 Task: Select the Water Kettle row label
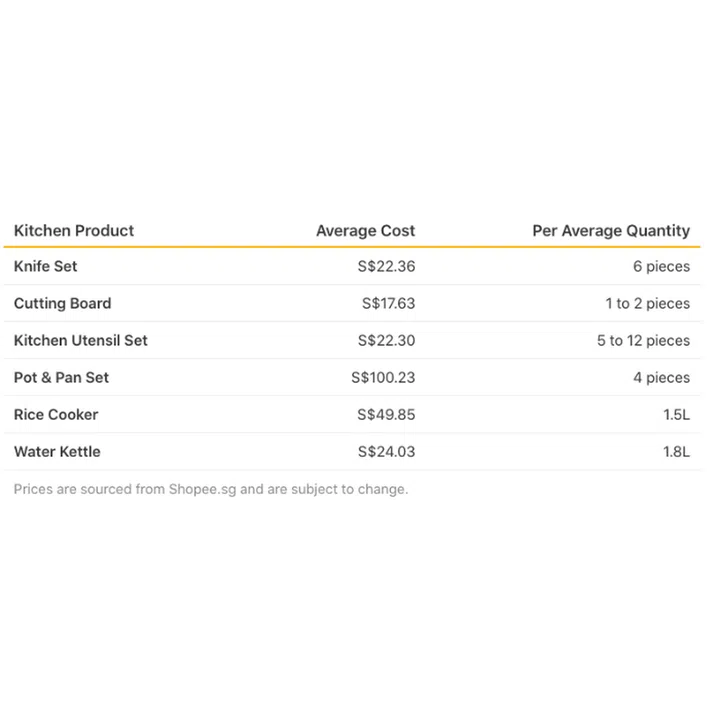[57, 452]
